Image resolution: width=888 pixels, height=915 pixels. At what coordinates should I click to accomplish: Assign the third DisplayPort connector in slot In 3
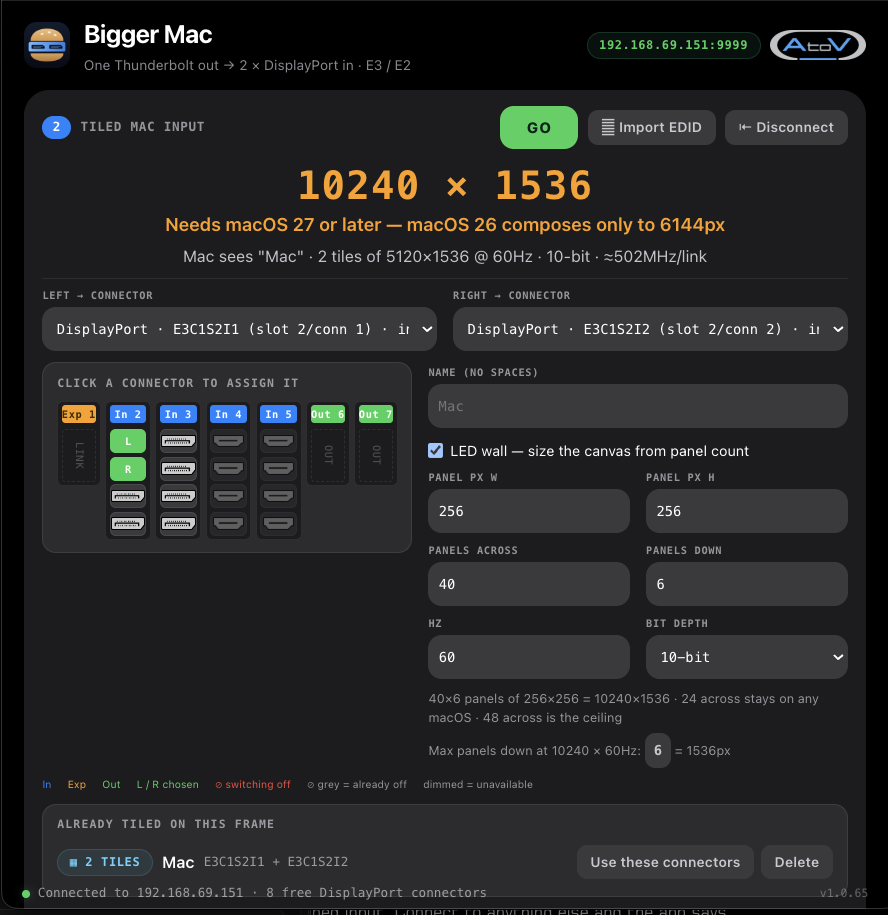179,497
